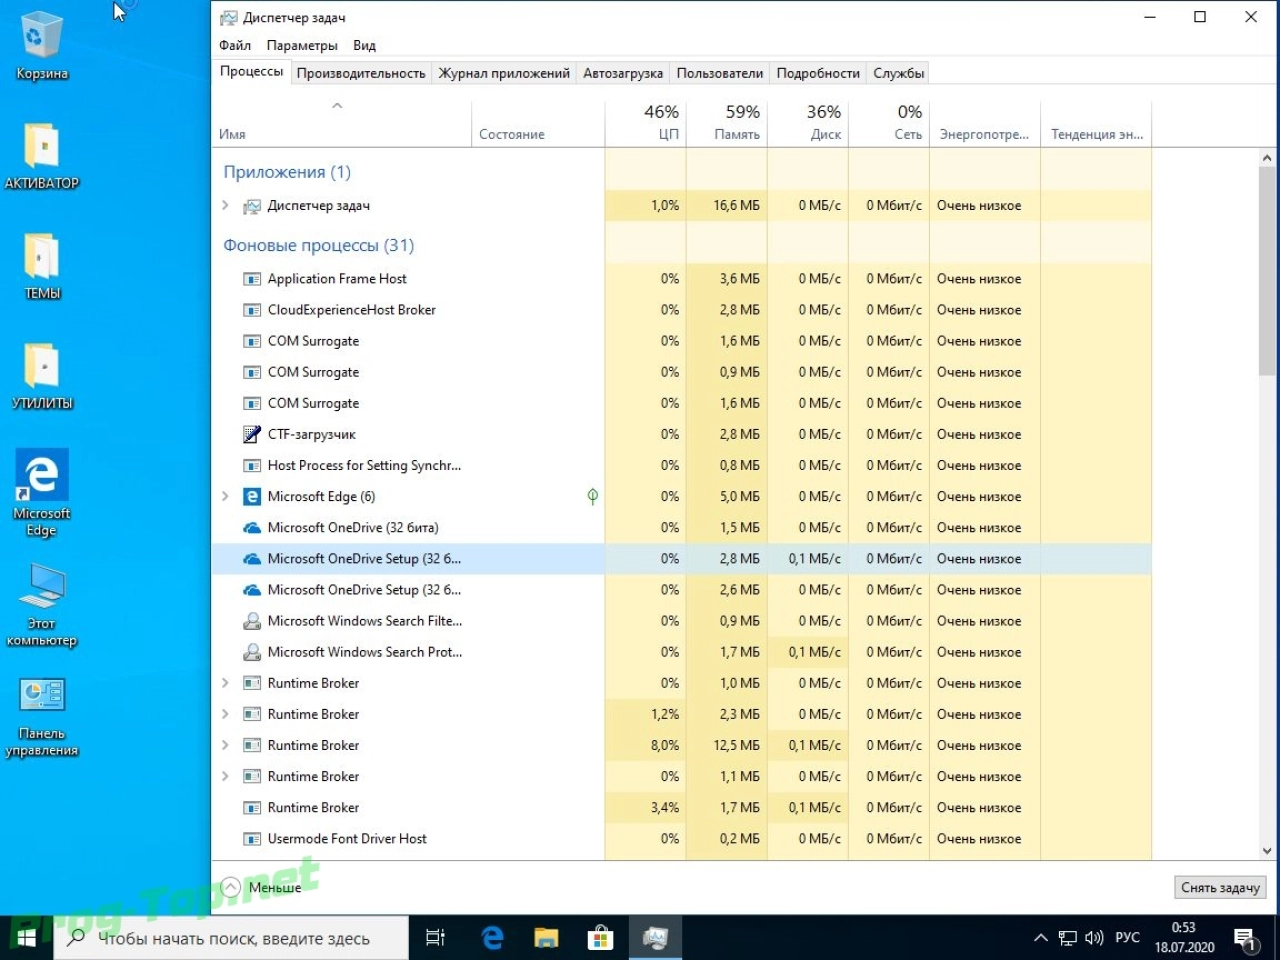The image size is (1280, 960).
Task: Click the Microsoft Windows Search Filte... icon
Action: [x=252, y=621]
